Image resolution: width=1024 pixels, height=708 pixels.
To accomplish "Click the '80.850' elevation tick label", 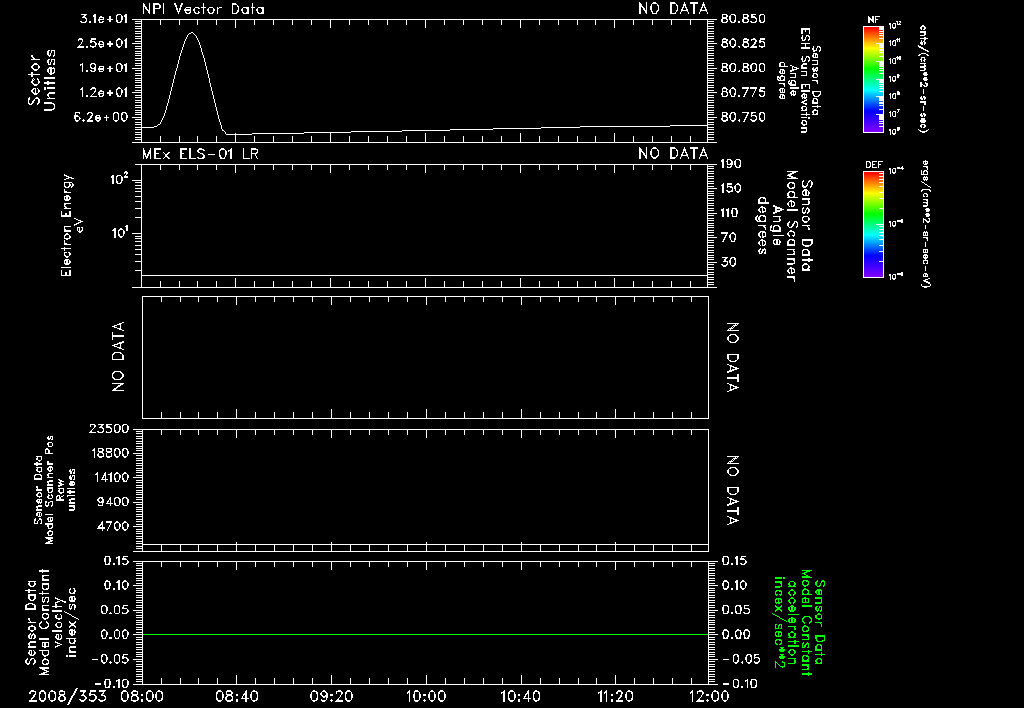I will pyautogui.click(x=743, y=18).
